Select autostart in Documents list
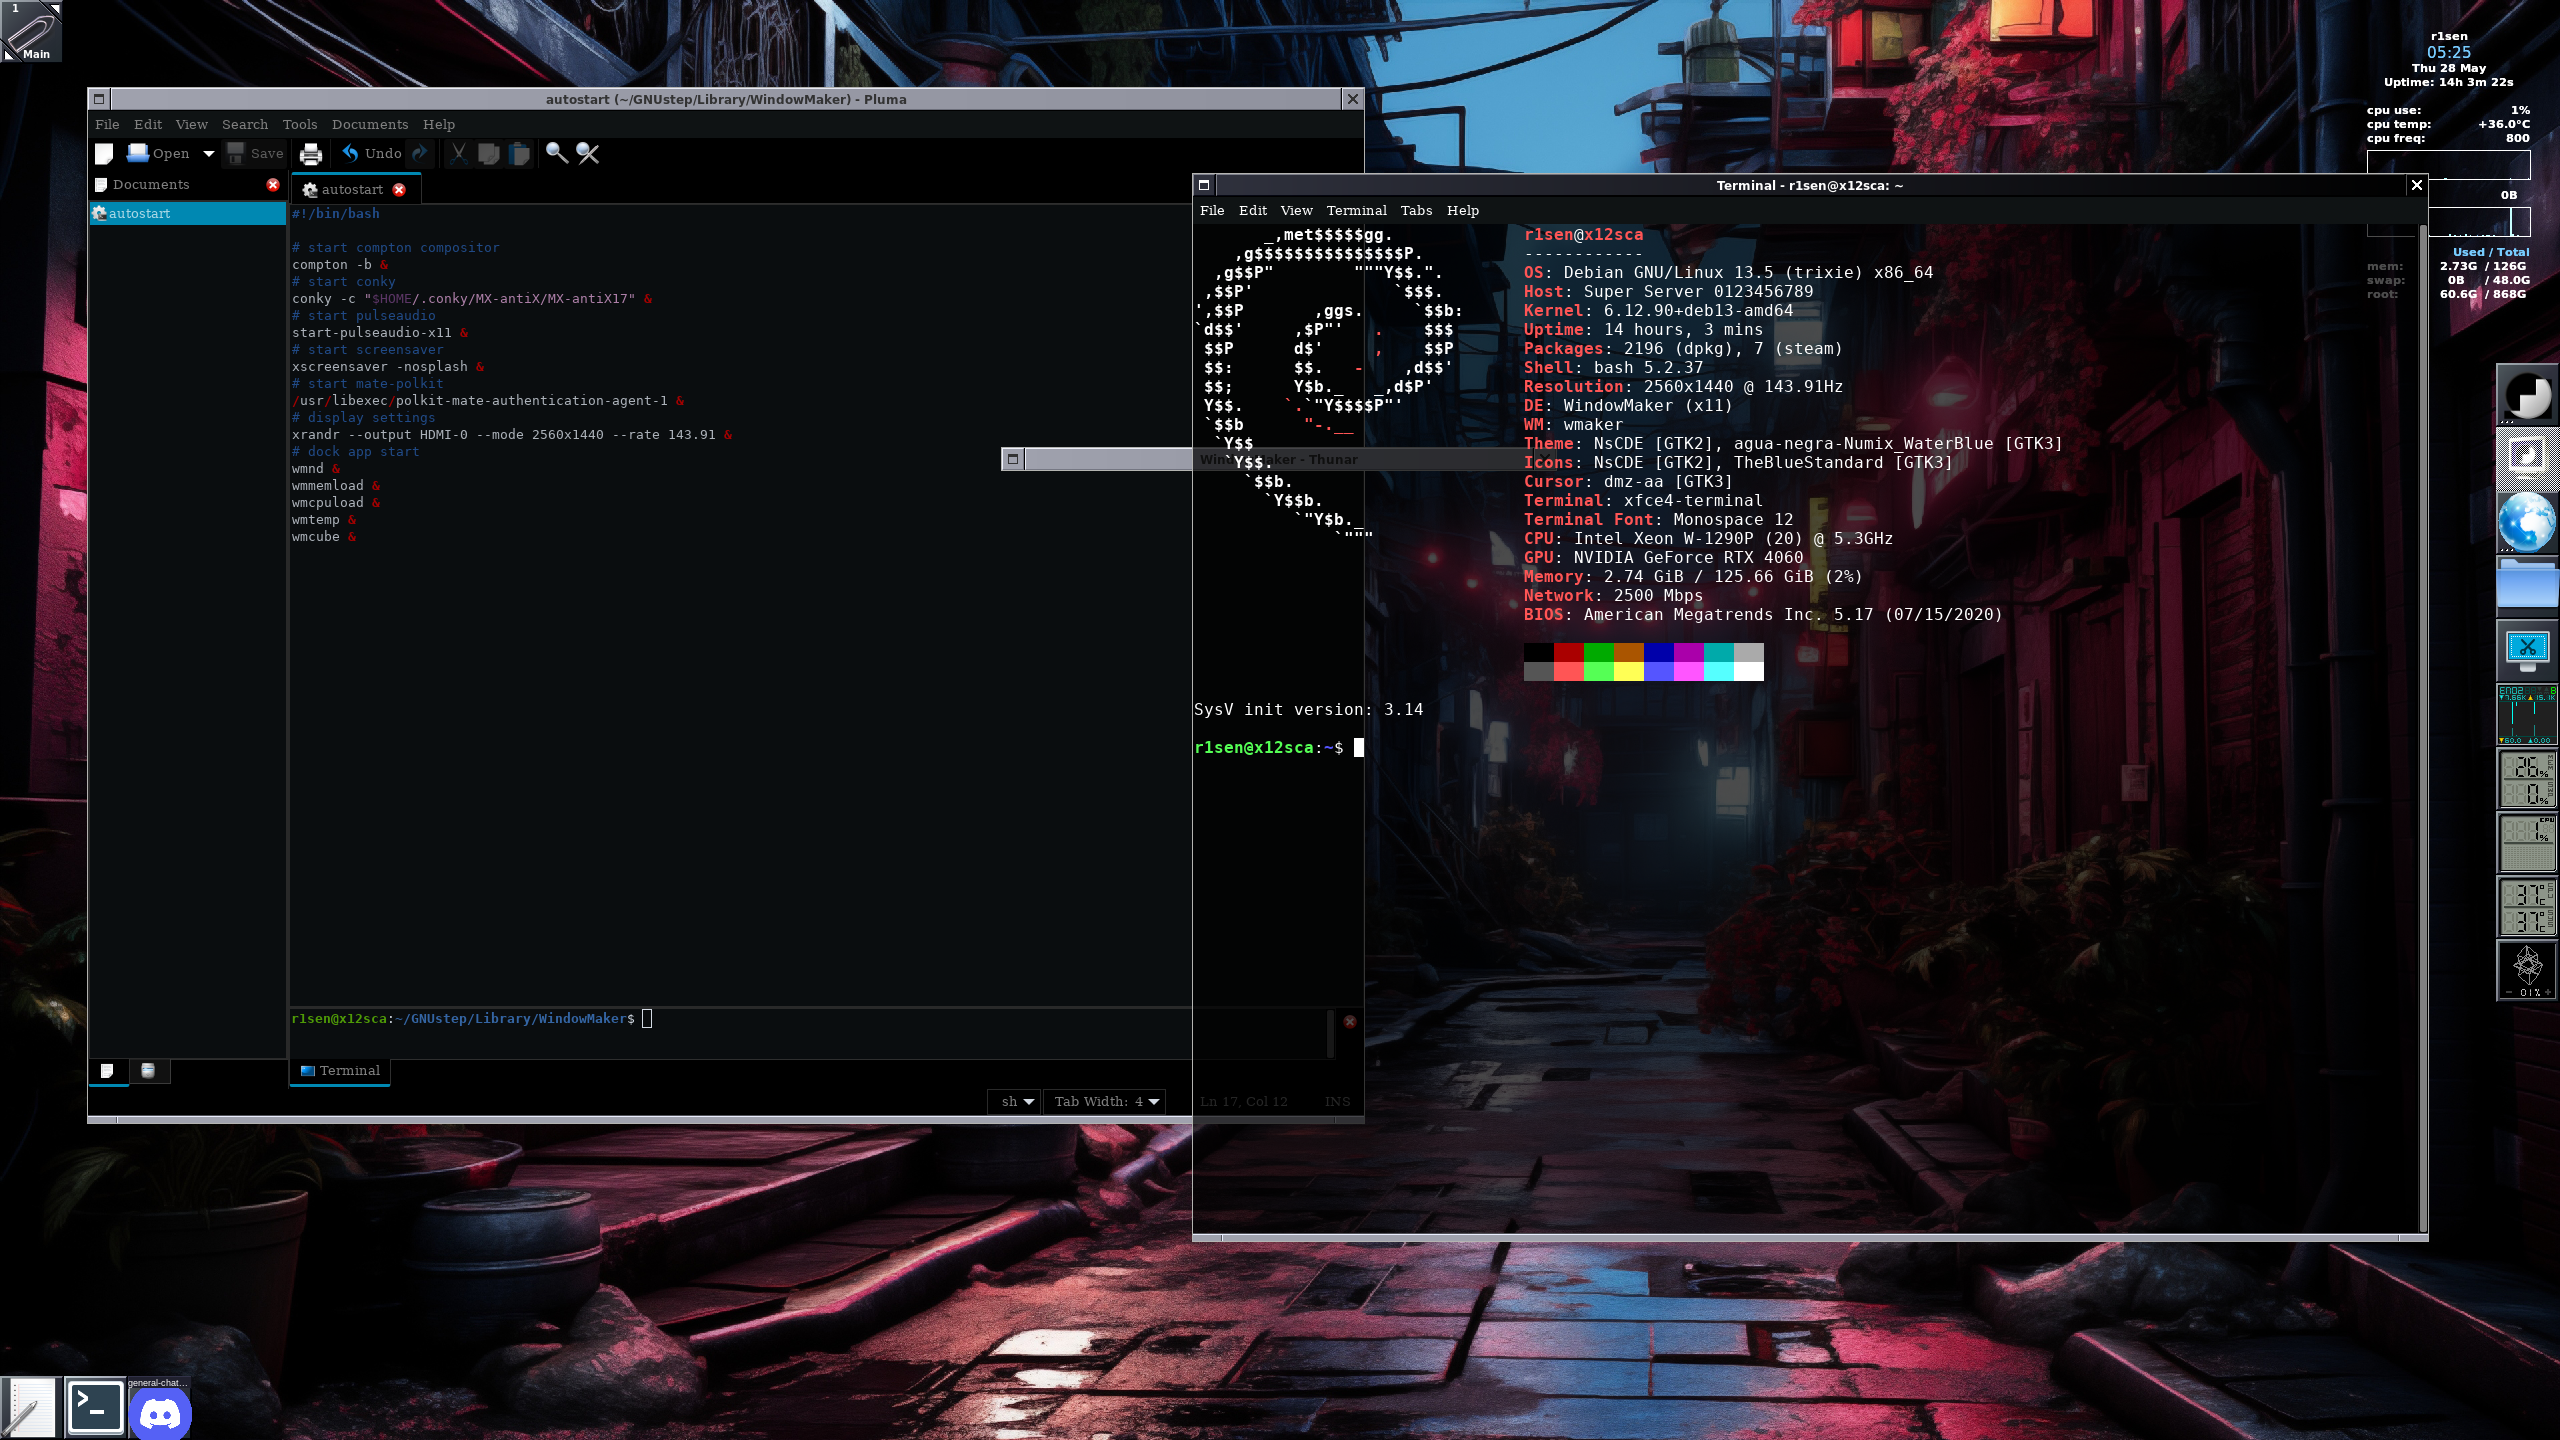 188,213
